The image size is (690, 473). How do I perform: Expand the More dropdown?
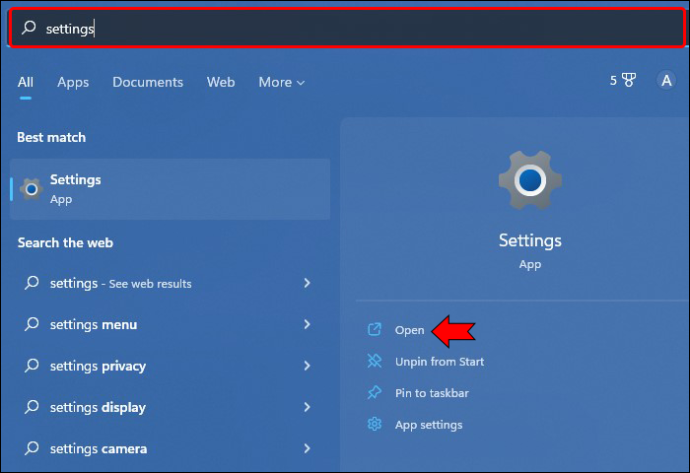click(282, 82)
